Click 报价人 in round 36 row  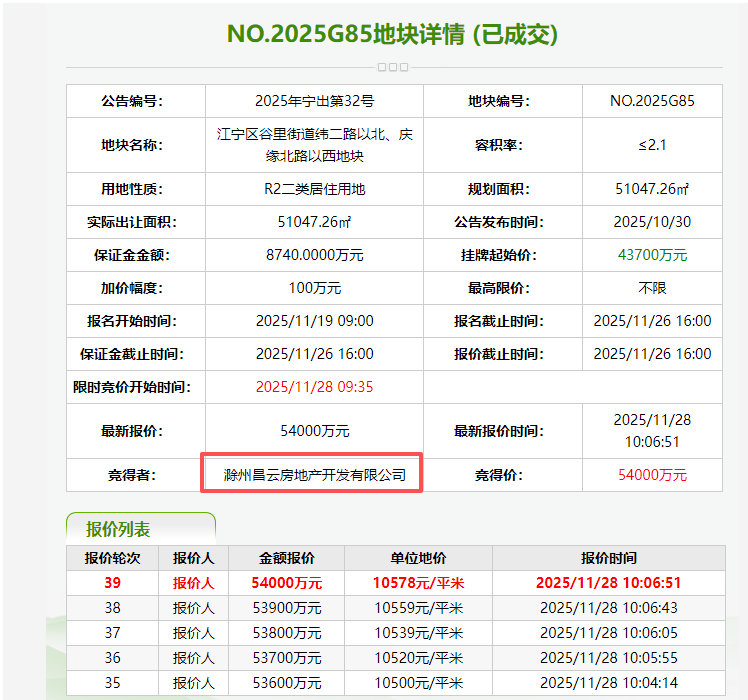193,658
